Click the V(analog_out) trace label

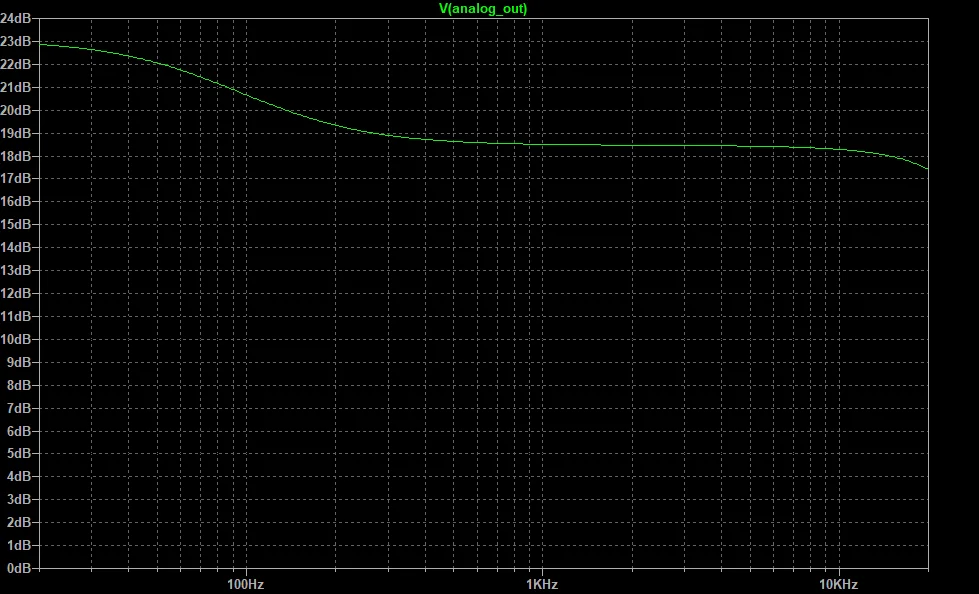click(483, 9)
